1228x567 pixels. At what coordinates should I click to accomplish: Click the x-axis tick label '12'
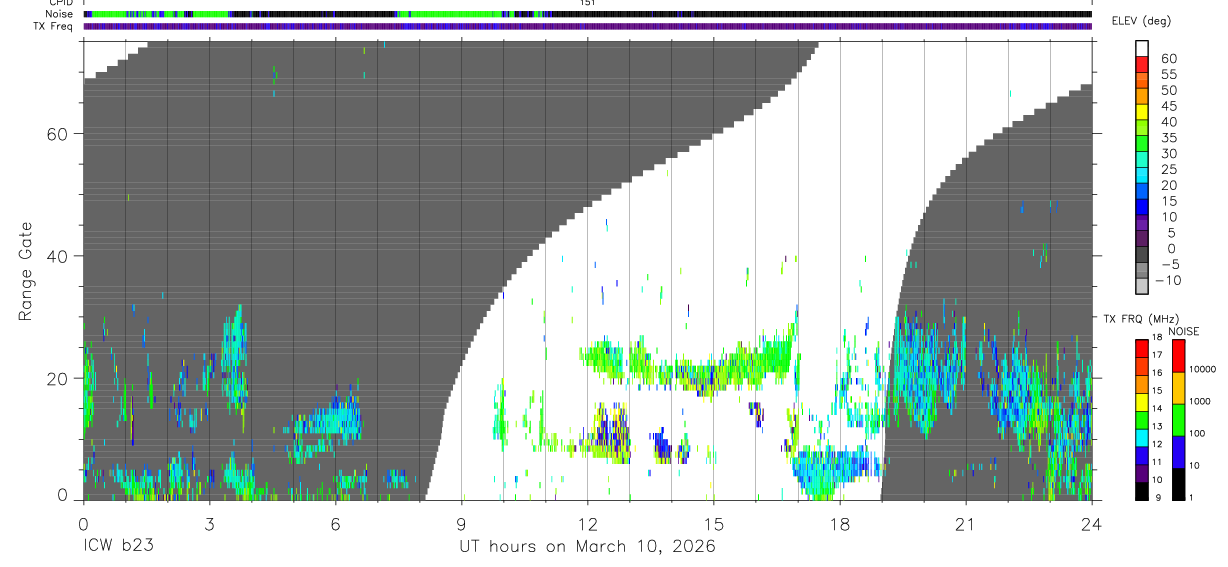587,523
